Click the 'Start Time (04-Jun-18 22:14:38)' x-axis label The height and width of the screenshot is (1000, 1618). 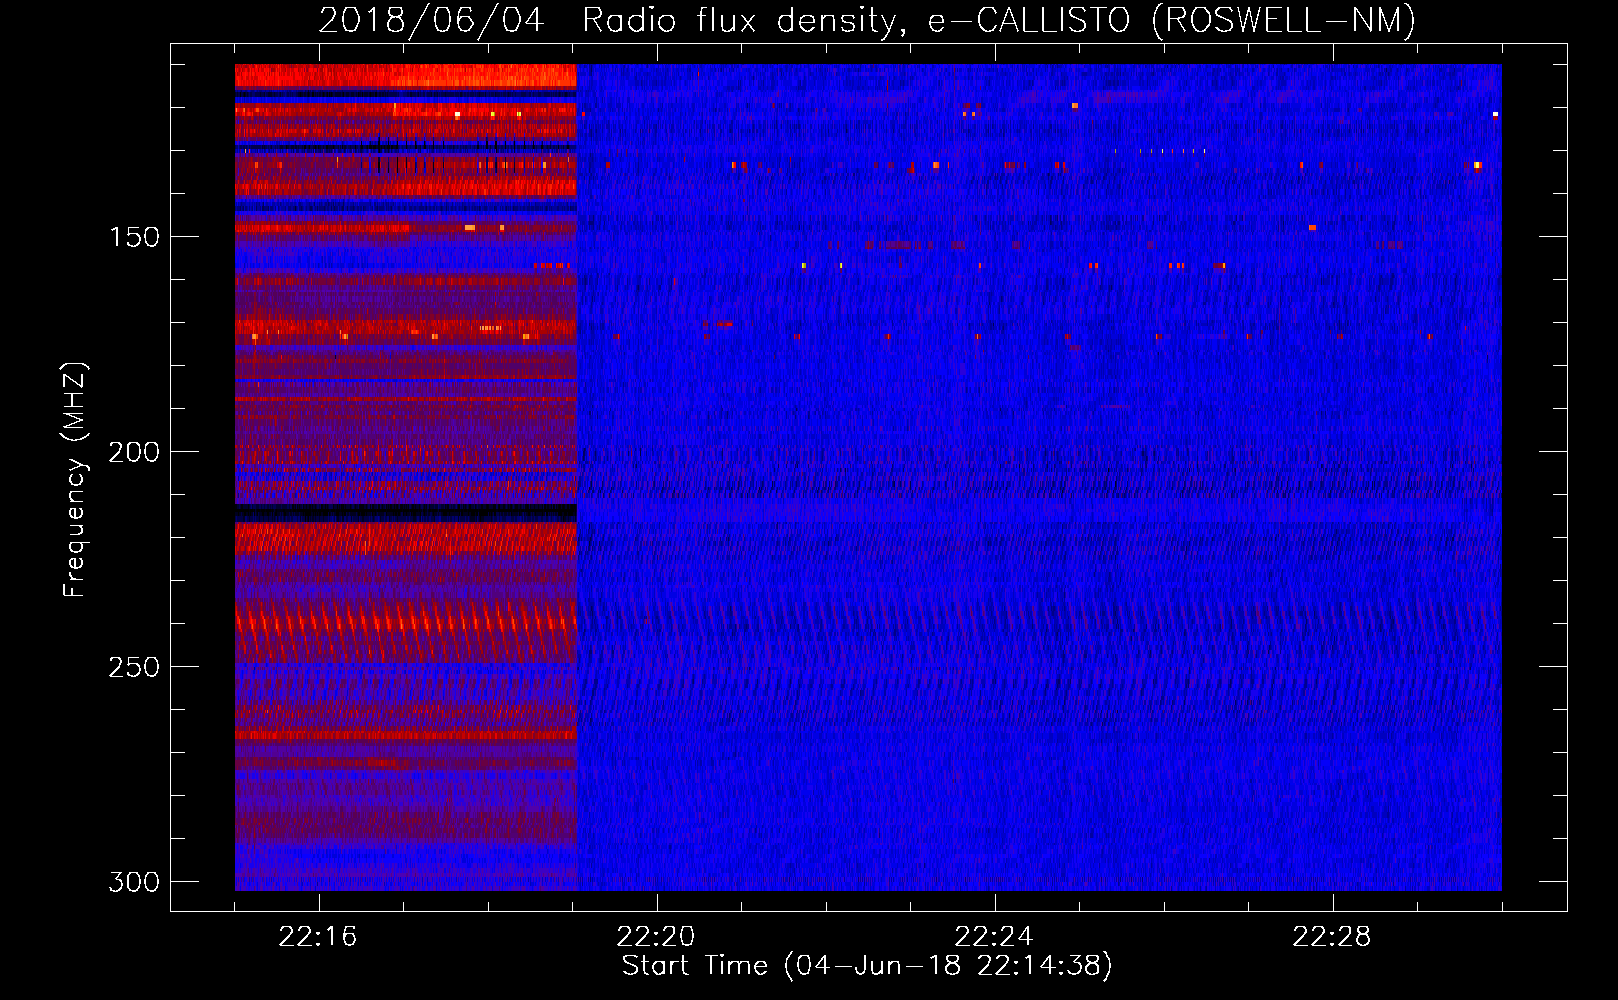click(867, 966)
